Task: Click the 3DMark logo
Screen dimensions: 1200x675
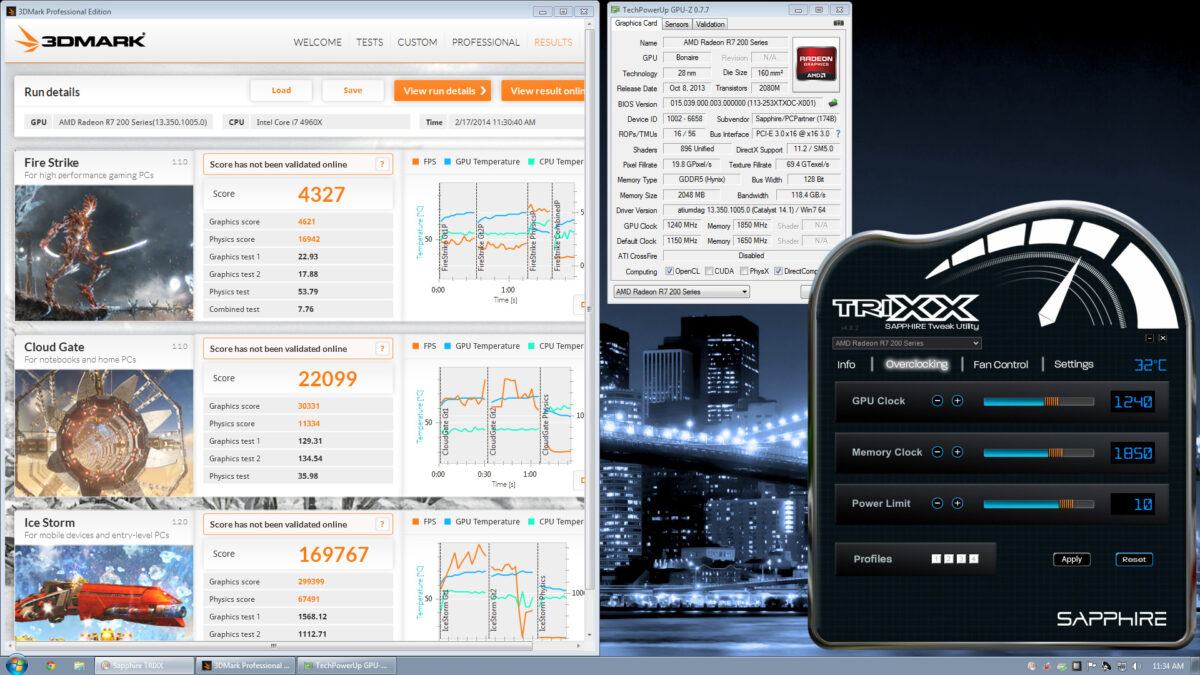Action: click(x=80, y=41)
